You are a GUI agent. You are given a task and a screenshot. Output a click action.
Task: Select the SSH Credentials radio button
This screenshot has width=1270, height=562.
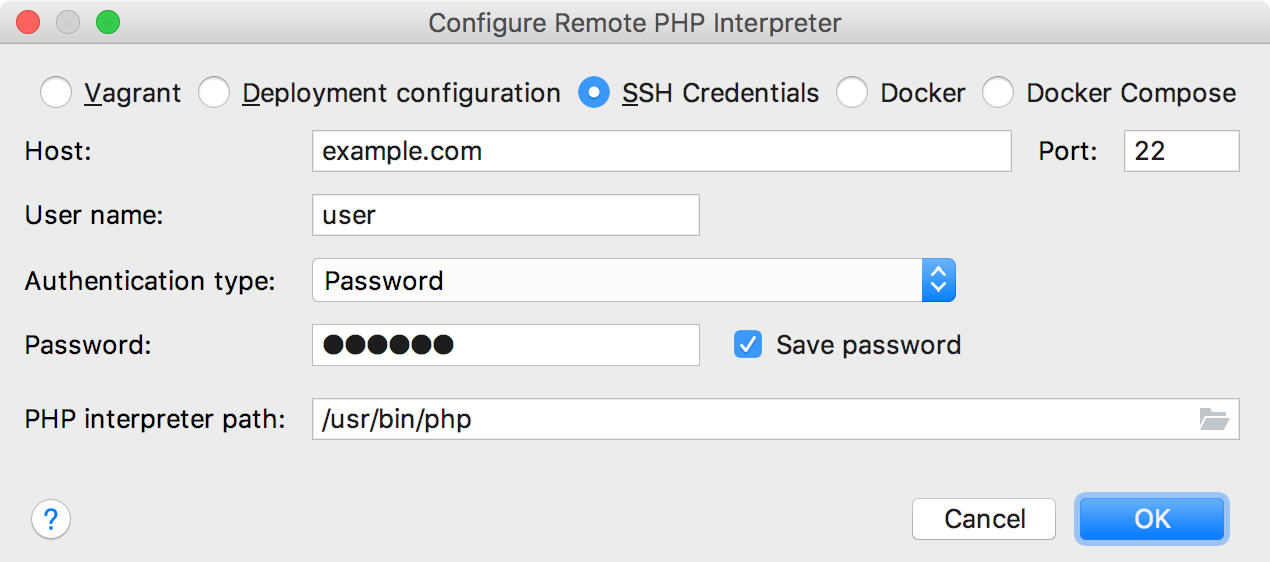coord(594,93)
